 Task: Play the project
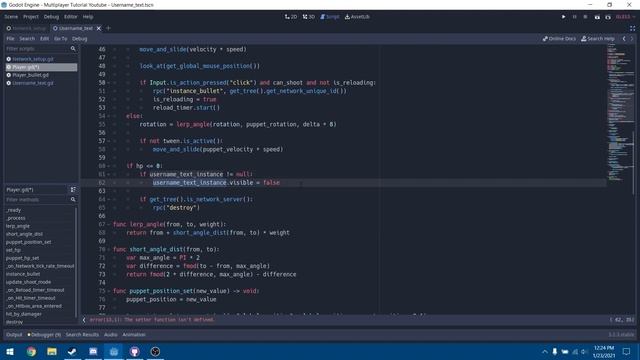tap(563, 17)
